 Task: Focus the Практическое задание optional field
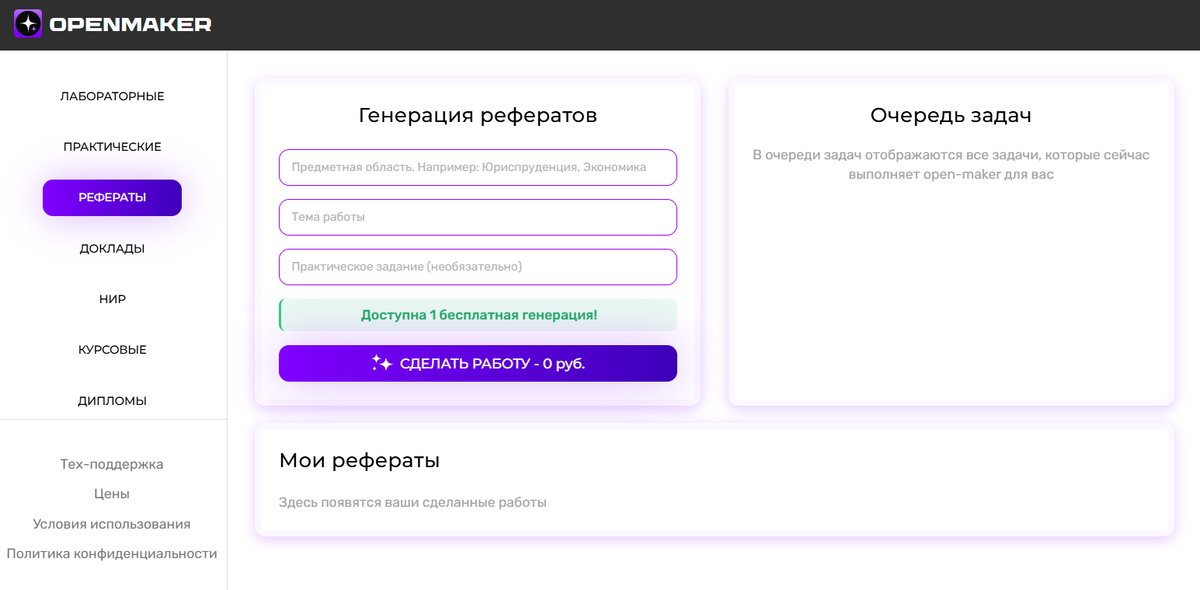(x=478, y=267)
